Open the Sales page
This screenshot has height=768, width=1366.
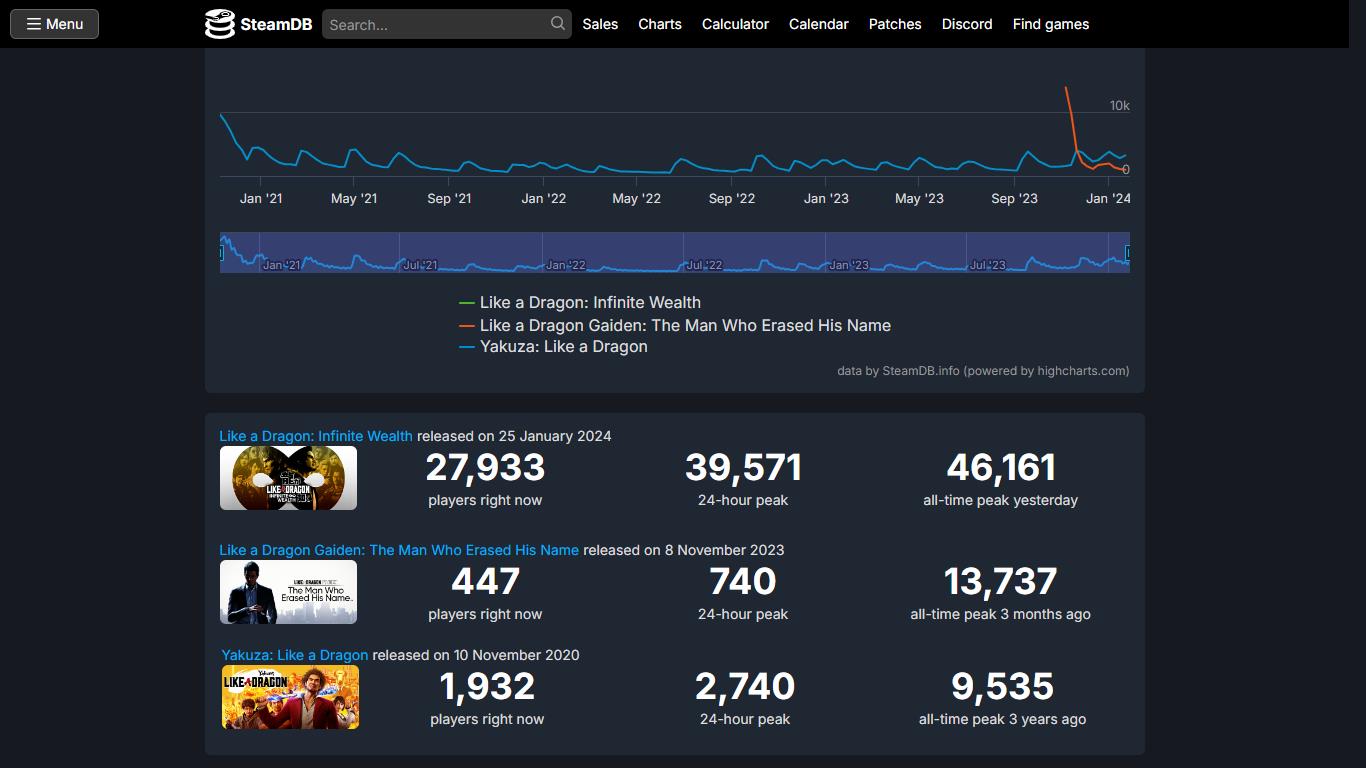click(x=600, y=24)
